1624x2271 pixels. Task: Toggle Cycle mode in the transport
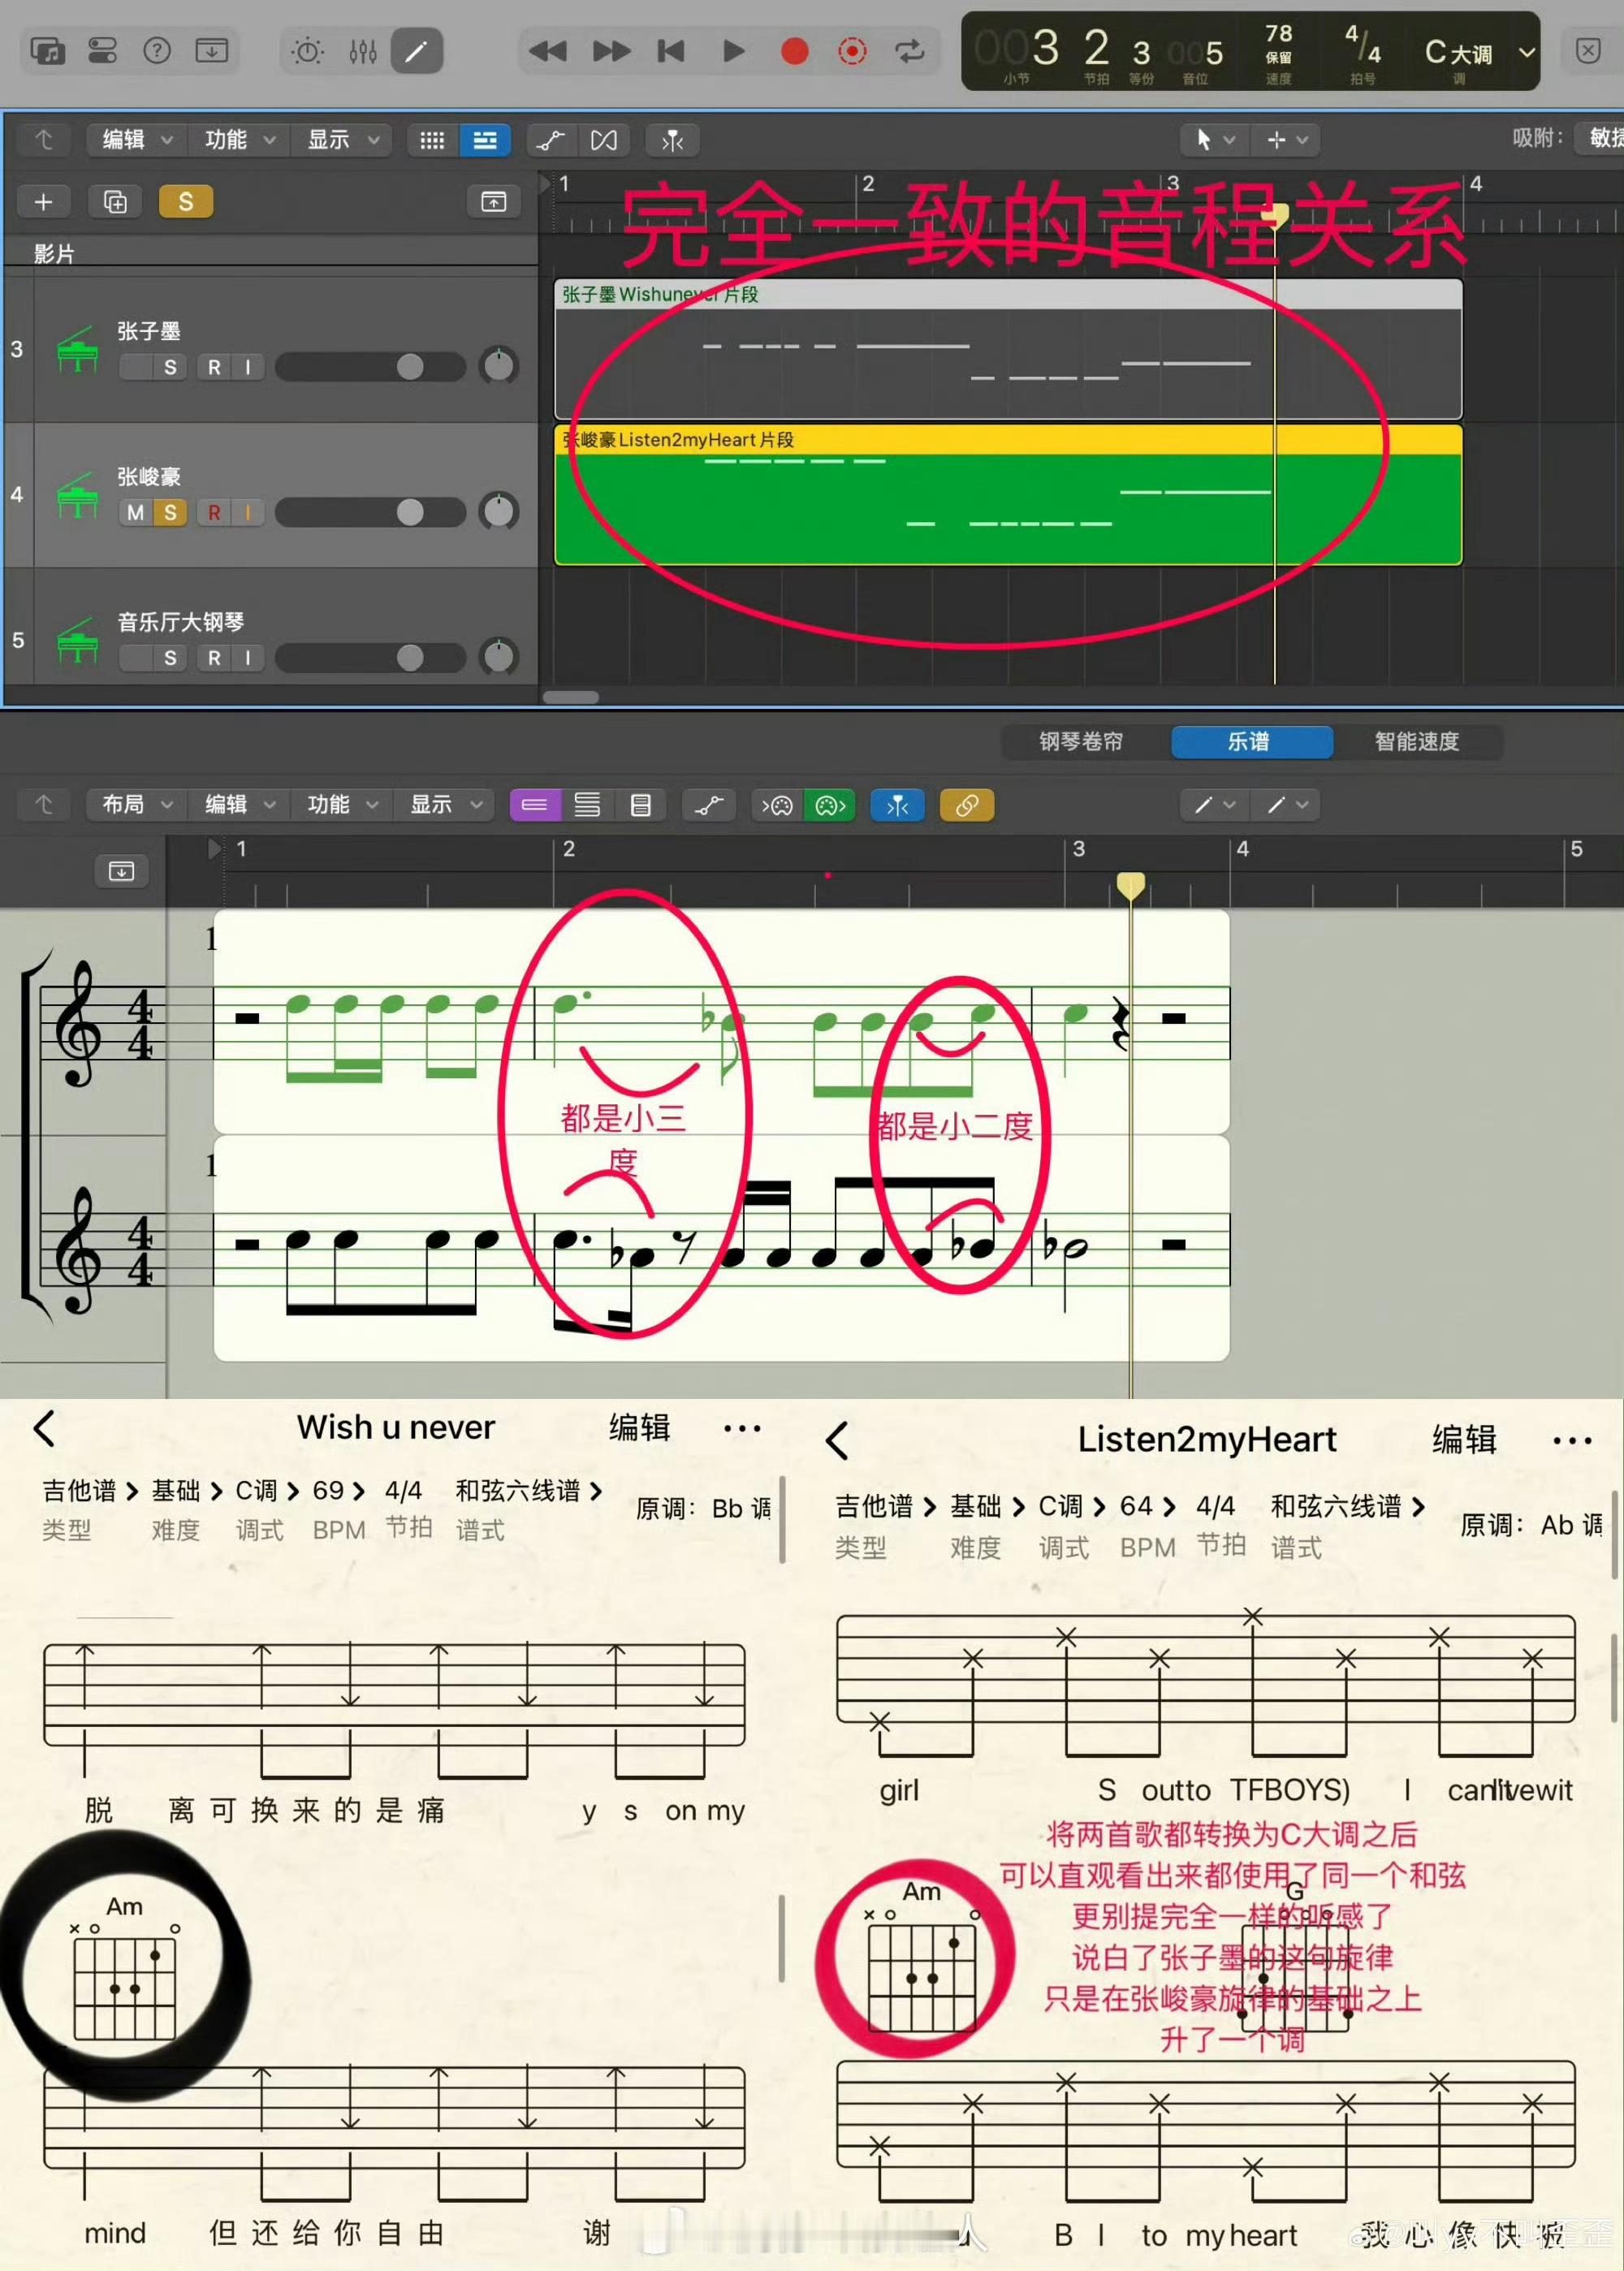click(910, 51)
